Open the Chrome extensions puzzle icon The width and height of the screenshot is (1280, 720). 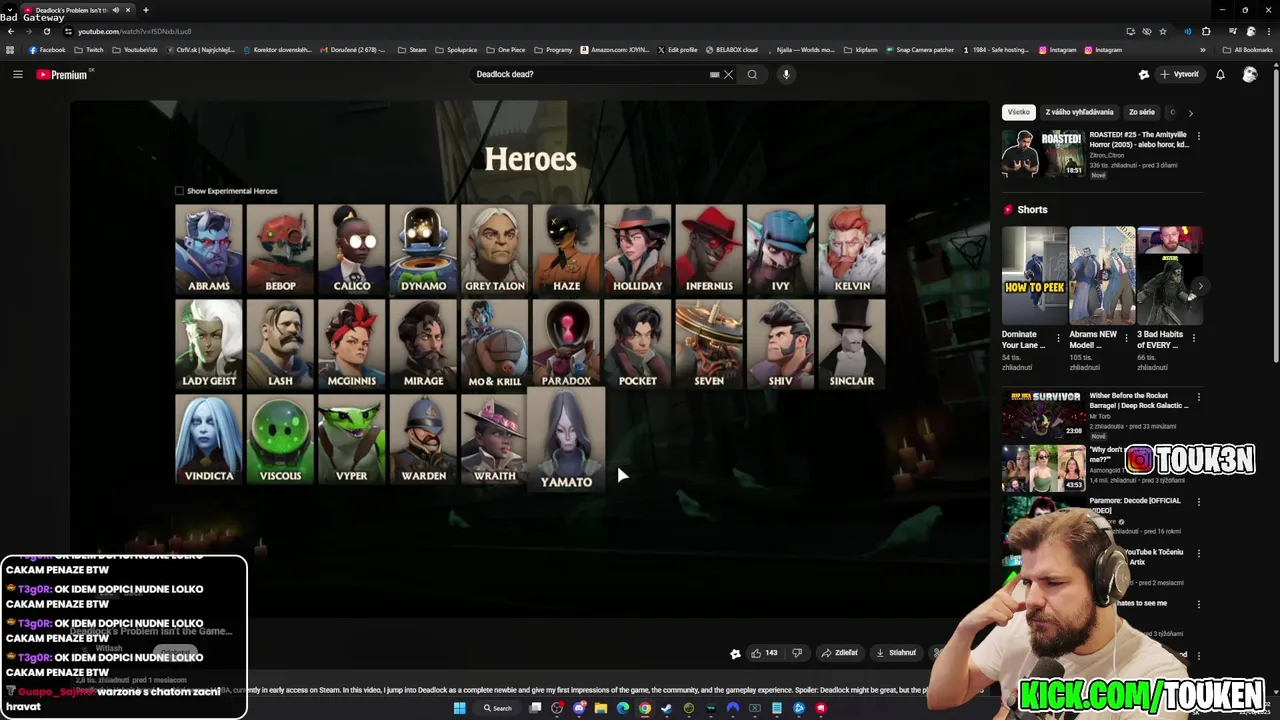[x=1206, y=31]
